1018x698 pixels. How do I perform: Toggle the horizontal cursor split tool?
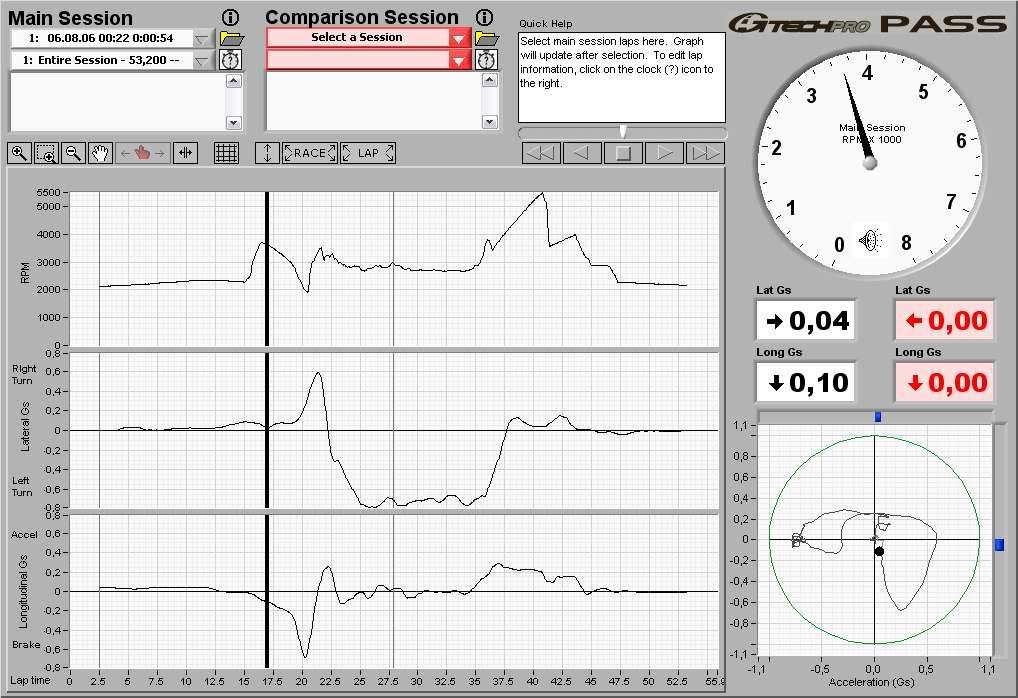coord(186,153)
